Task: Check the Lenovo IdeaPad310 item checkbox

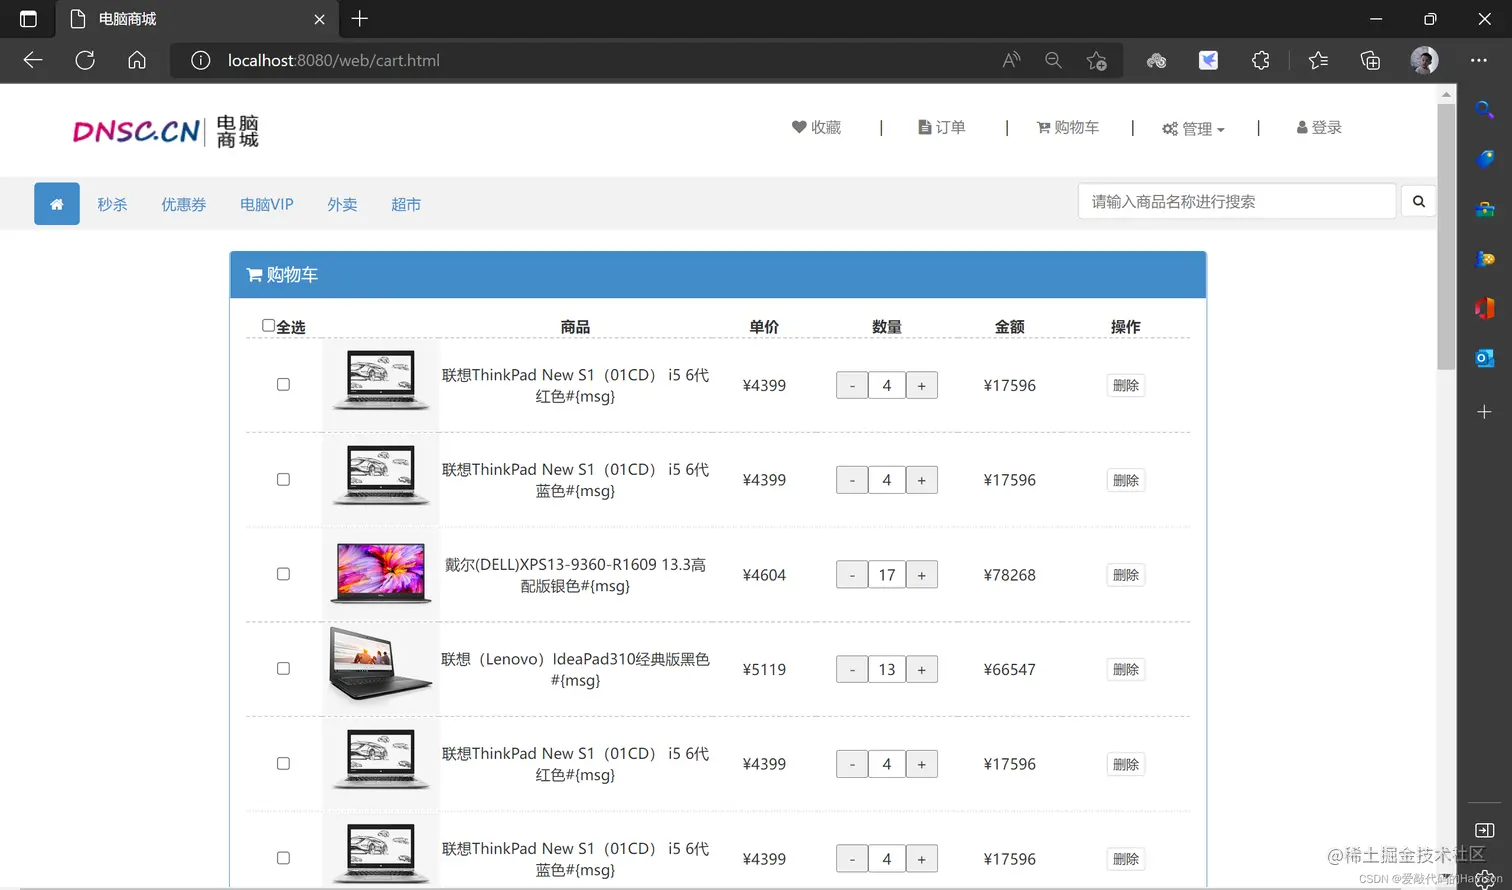Action: (x=283, y=668)
